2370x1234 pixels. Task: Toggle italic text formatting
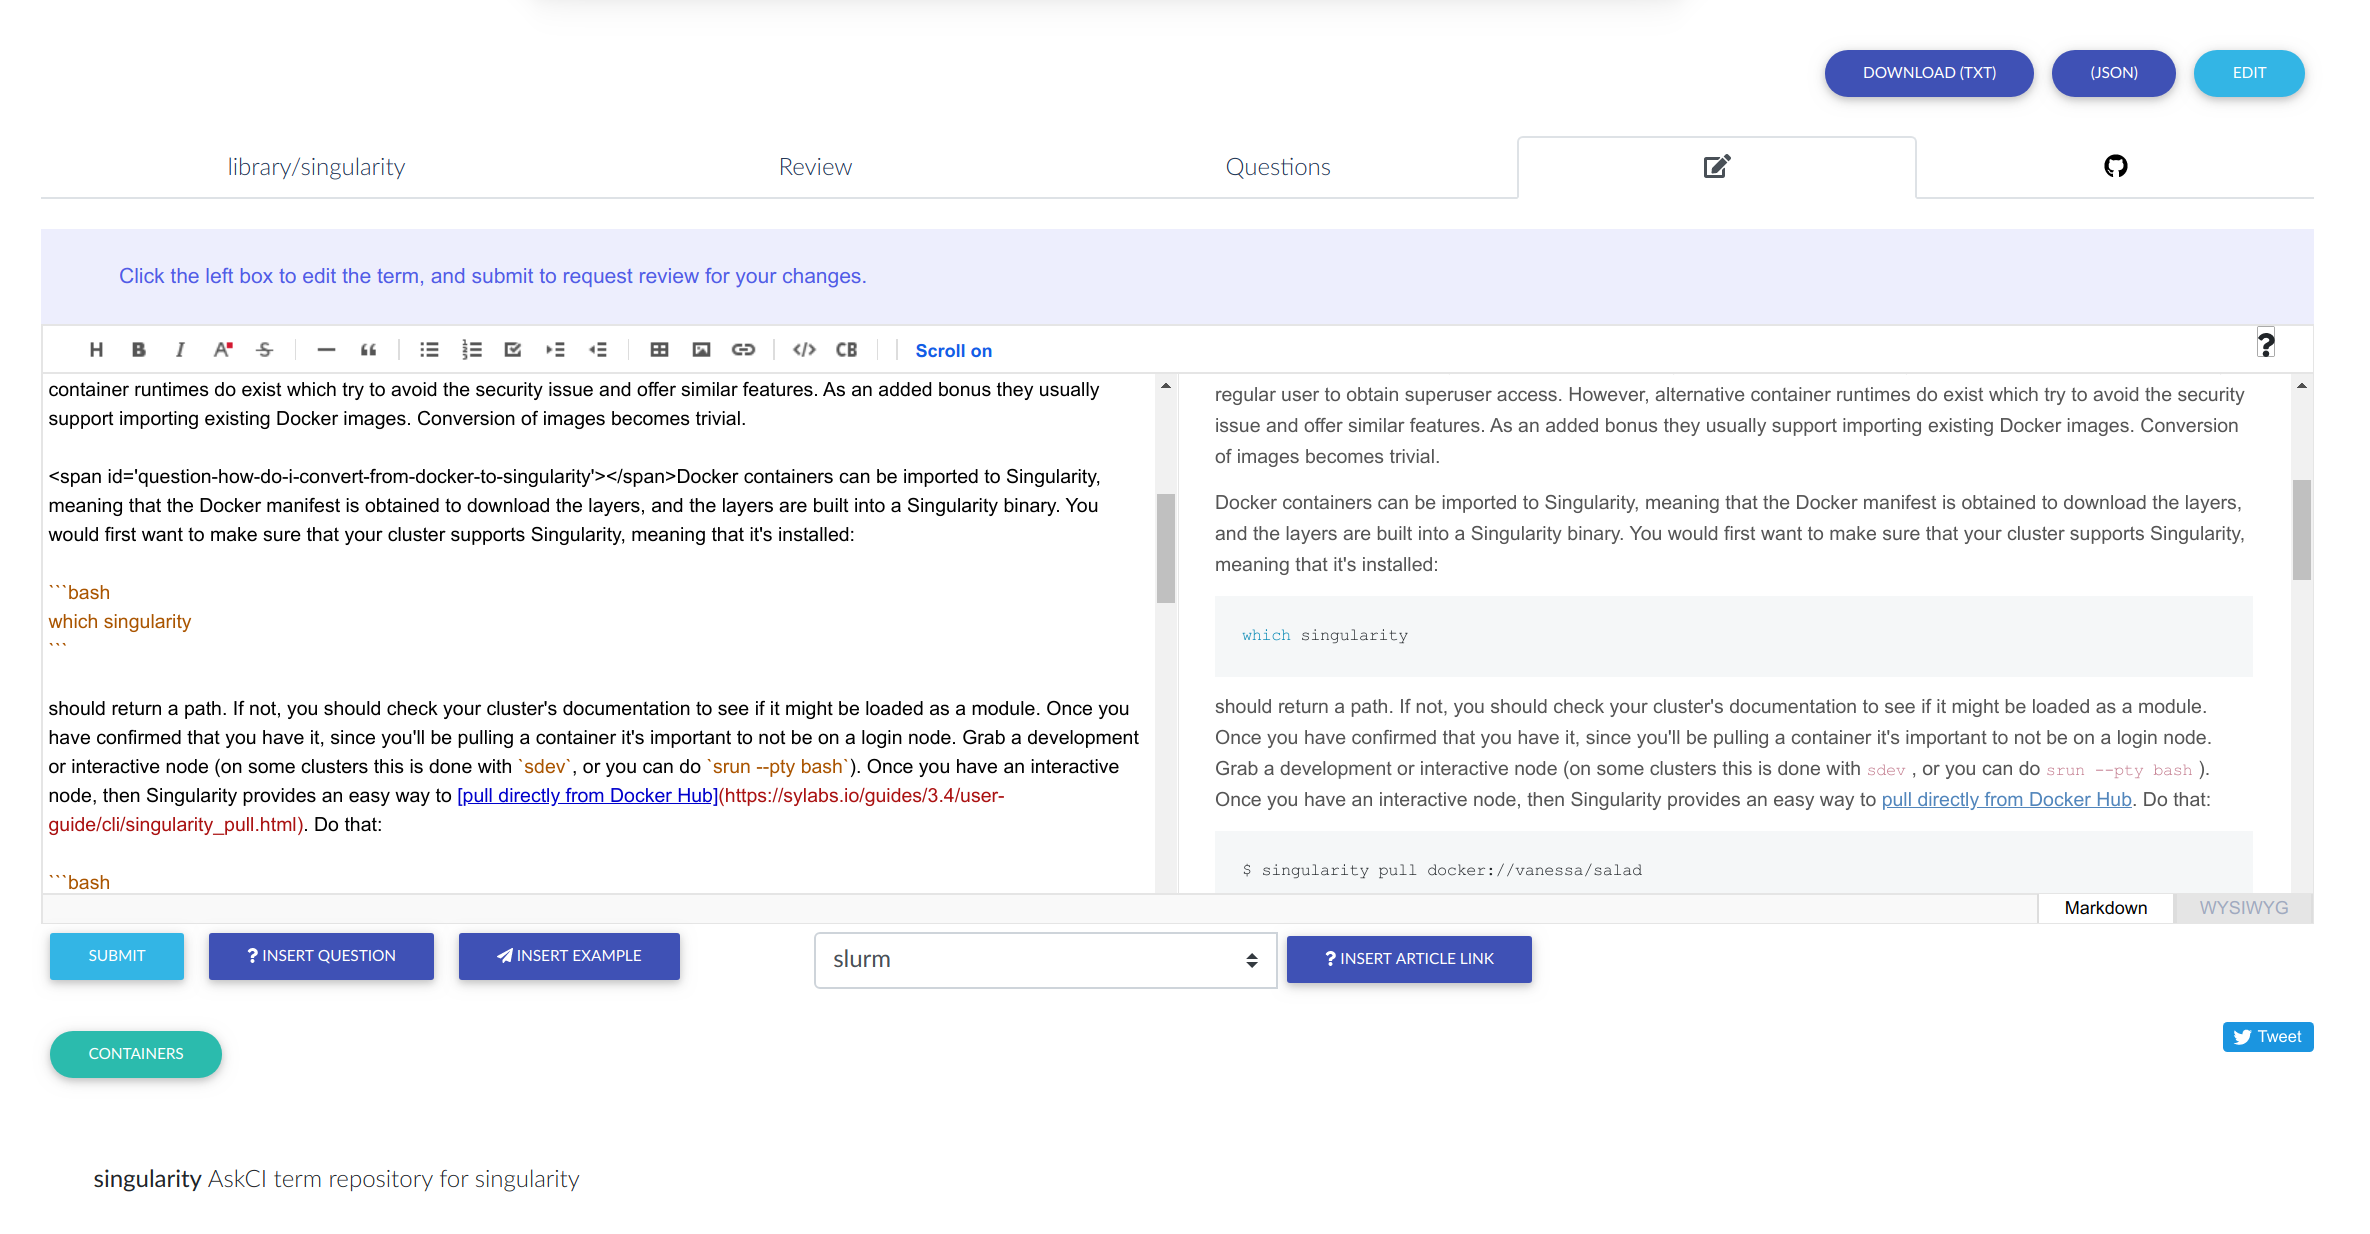[x=180, y=350]
